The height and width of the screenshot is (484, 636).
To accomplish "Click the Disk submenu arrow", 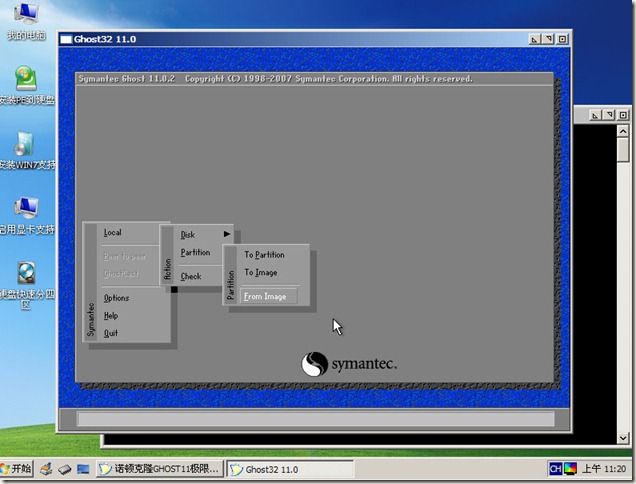I will click(227, 234).
